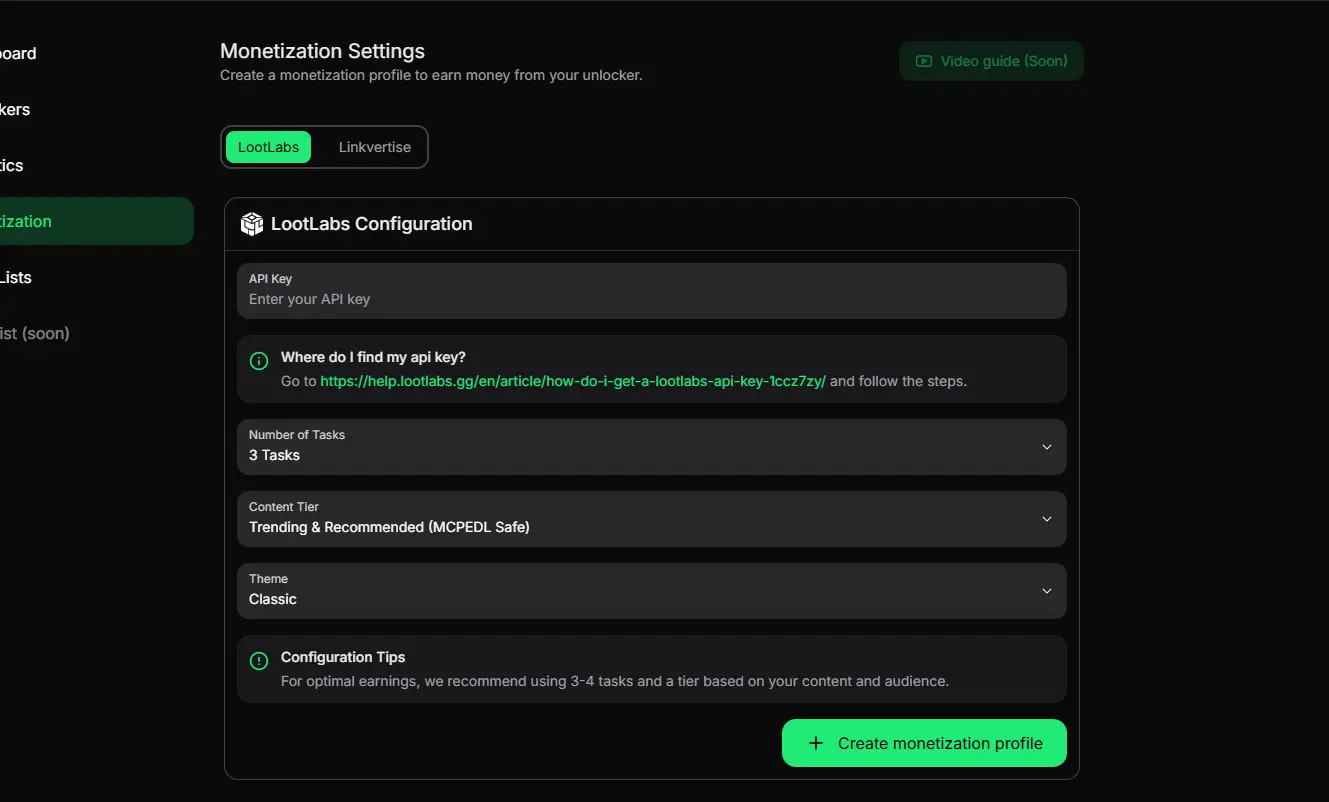This screenshot has height=802, width=1329.
Task: Click the info icon beside API key help
Action: click(x=259, y=361)
